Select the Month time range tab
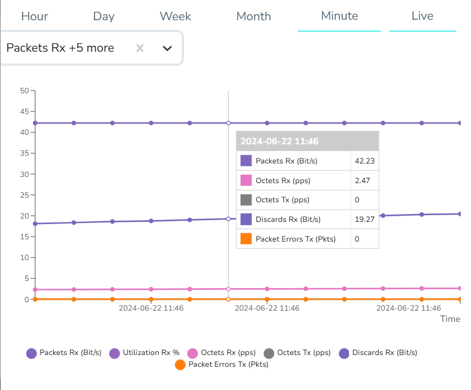 click(x=254, y=16)
